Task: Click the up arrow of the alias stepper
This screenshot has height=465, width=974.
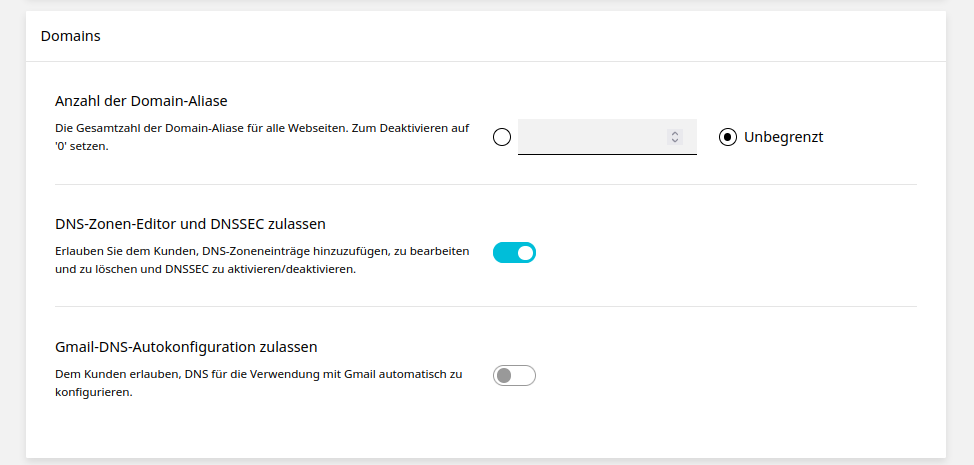Action: coord(675,133)
